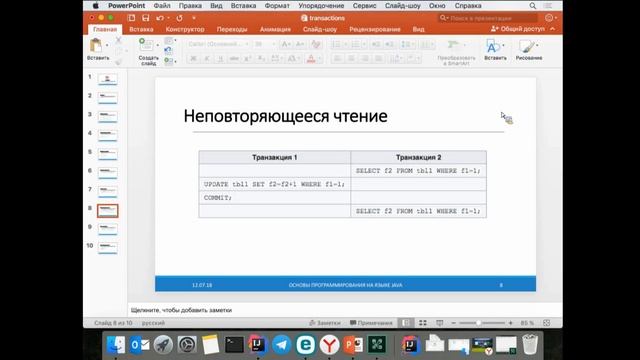This screenshot has height=360, width=640.
Task: Click the Общий доступ share button
Action: click(x=518, y=29)
